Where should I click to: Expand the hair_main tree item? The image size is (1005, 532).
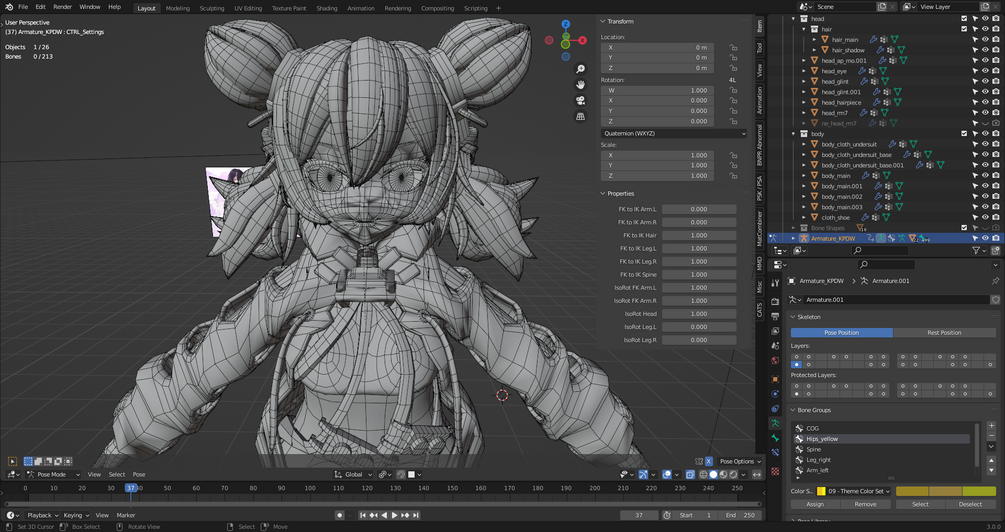pyautogui.click(x=814, y=40)
